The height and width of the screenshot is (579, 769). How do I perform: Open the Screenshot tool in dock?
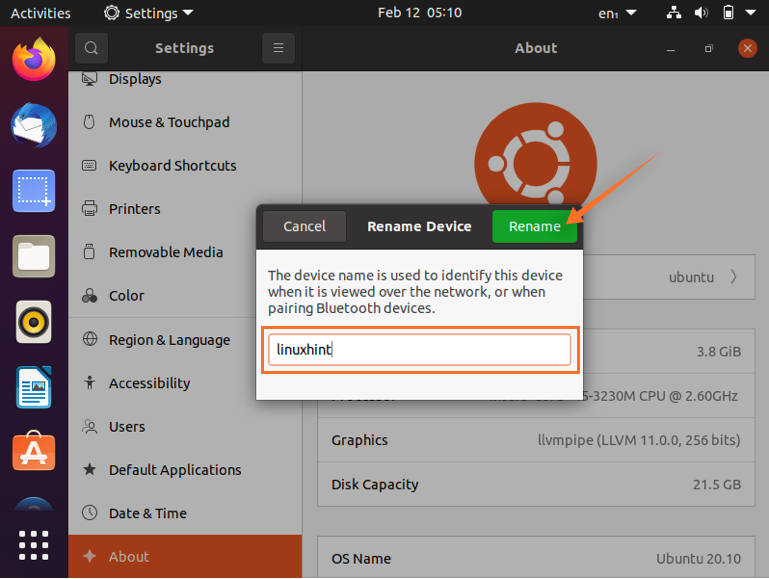pos(33,191)
